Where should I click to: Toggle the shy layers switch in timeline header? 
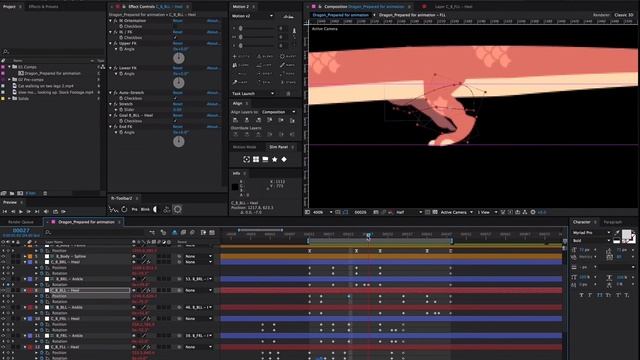pos(175,233)
